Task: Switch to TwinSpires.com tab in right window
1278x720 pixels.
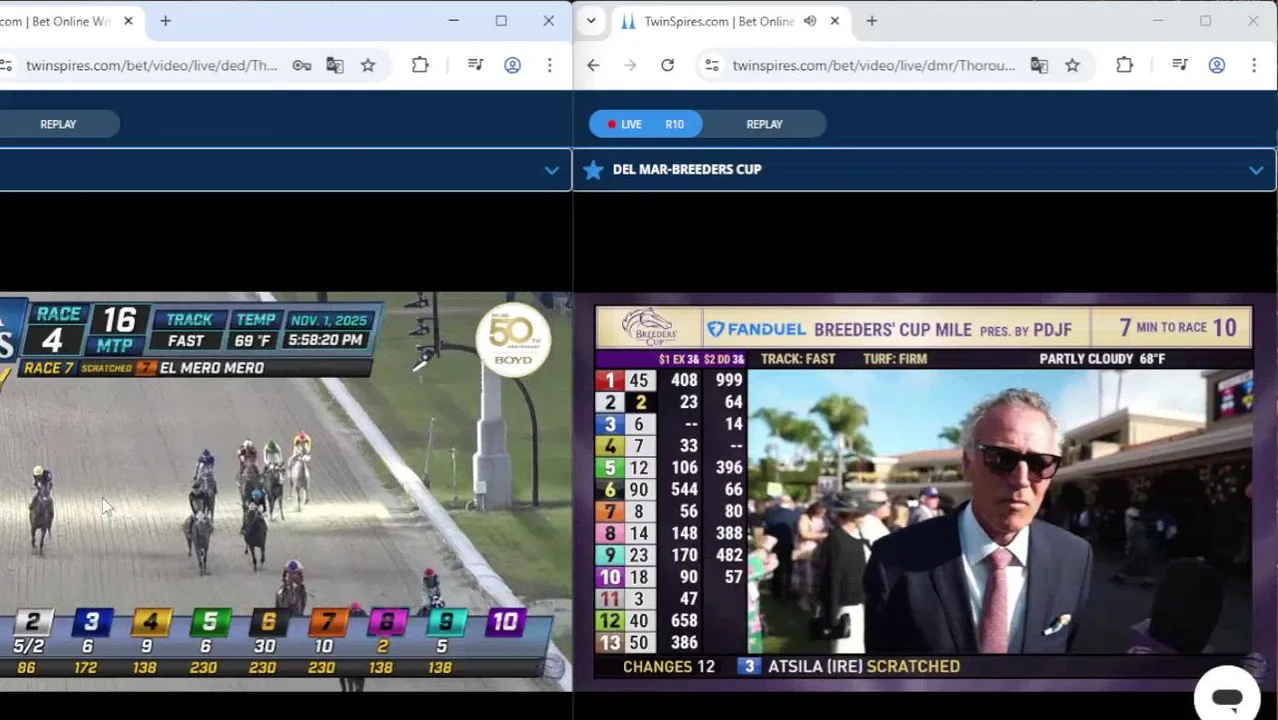Action: click(718, 21)
